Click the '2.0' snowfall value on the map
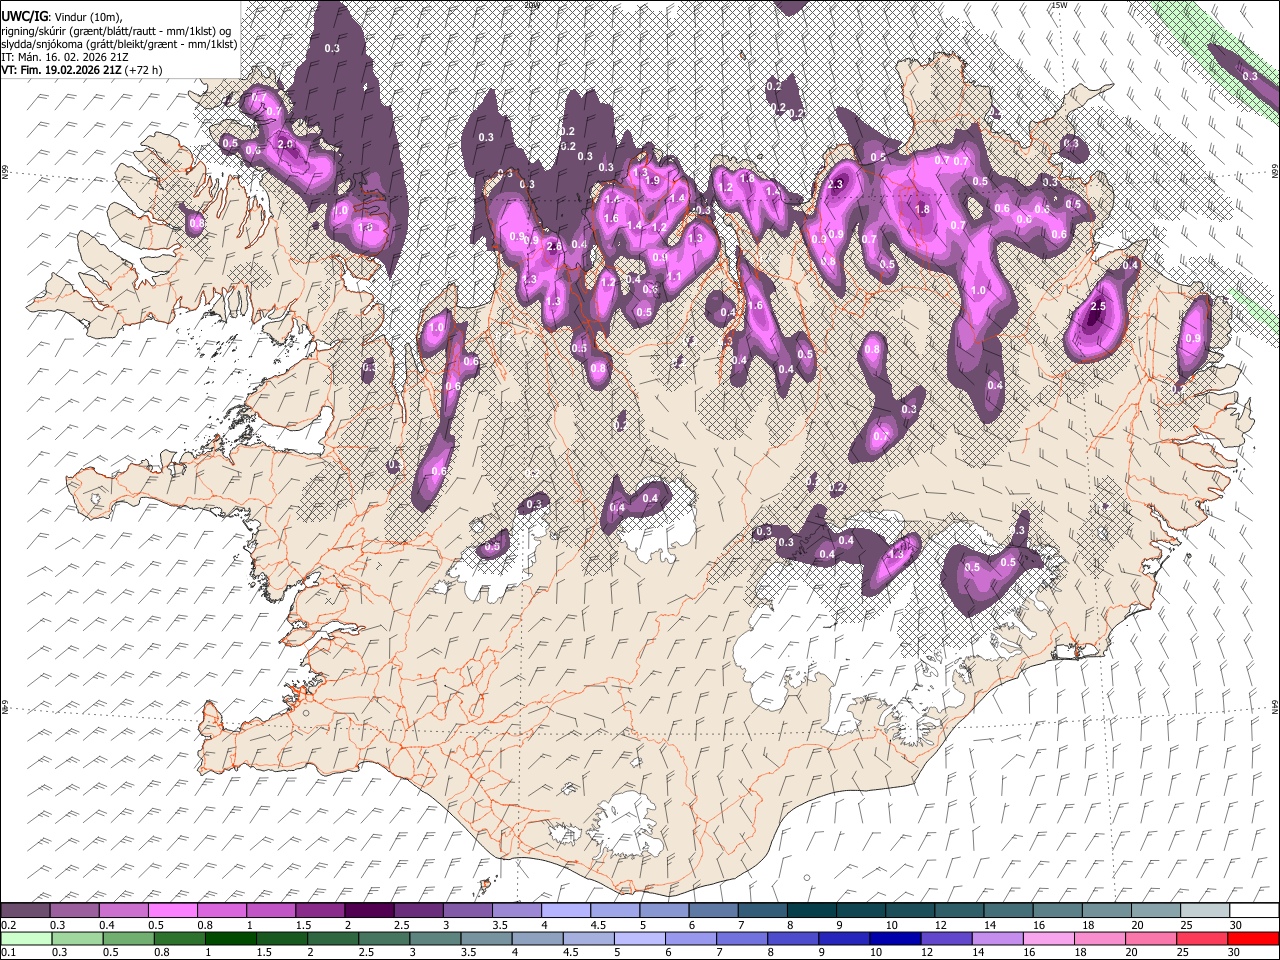This screenshot has height=960, width=1280. tap(284, 144)
